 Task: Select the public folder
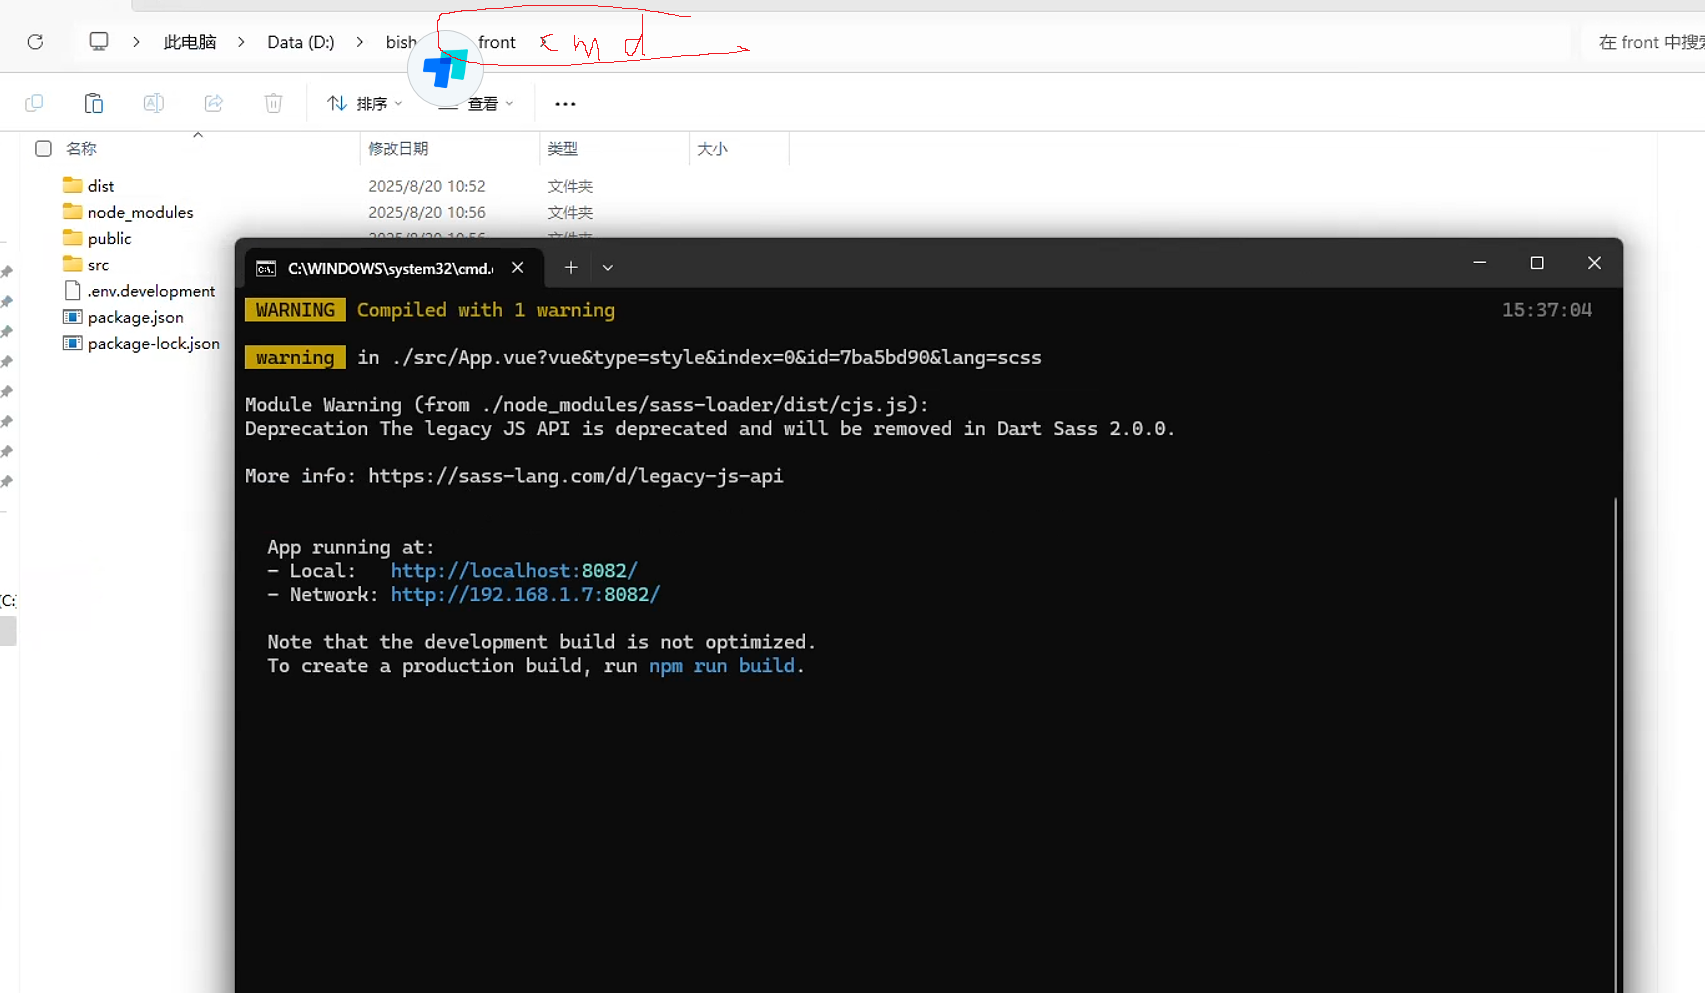109,238
